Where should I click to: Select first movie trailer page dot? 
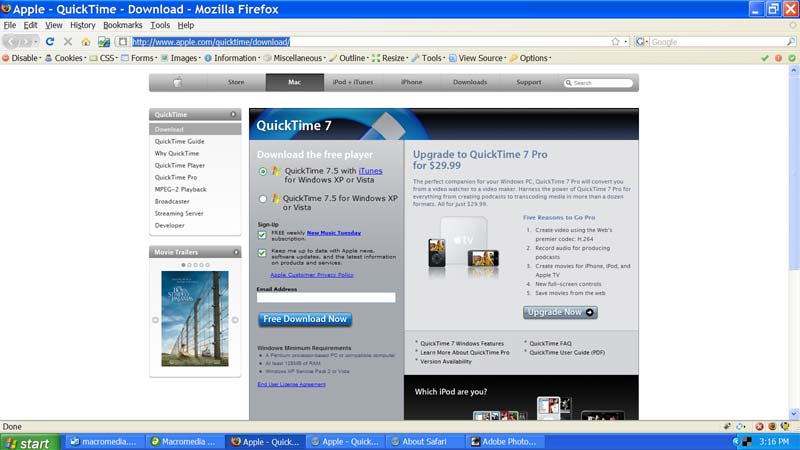click(184, 265)
